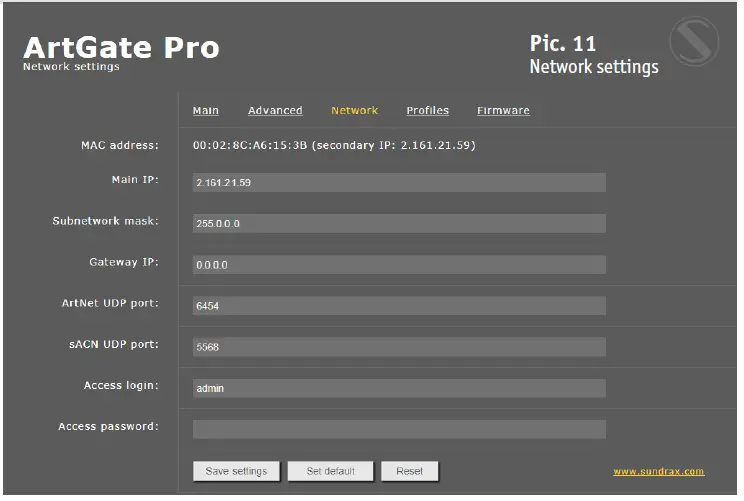Click the MAC address label

pos(120,145)
